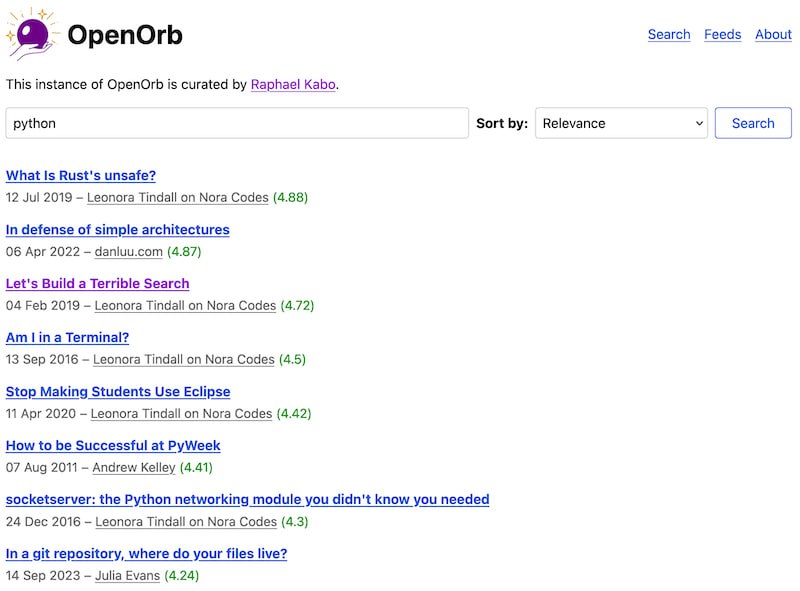Visit Raphael Kabo's profile link
800x591 pixels.
click(295, 86)
